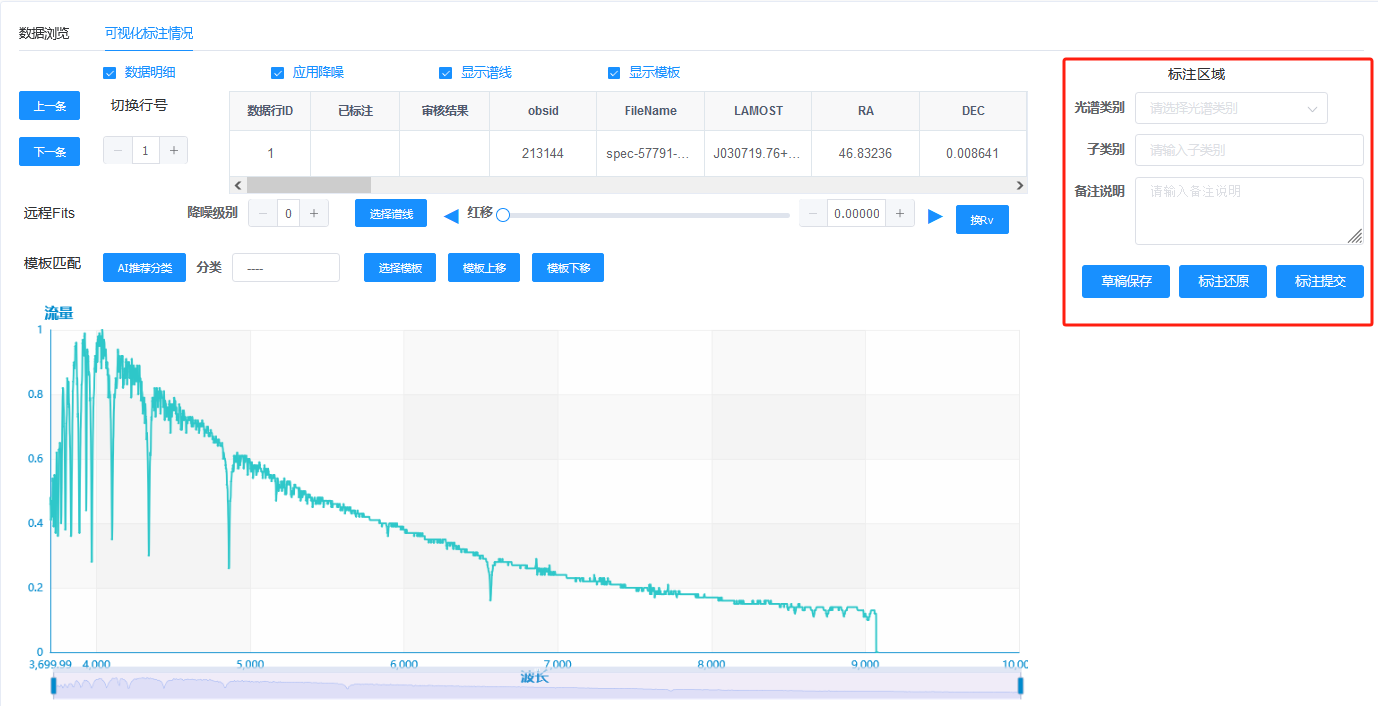The width and height of the screenshot is (1378, 706).
Task: Open the 光谱类别 dropdown
Action: [1230, 108]
